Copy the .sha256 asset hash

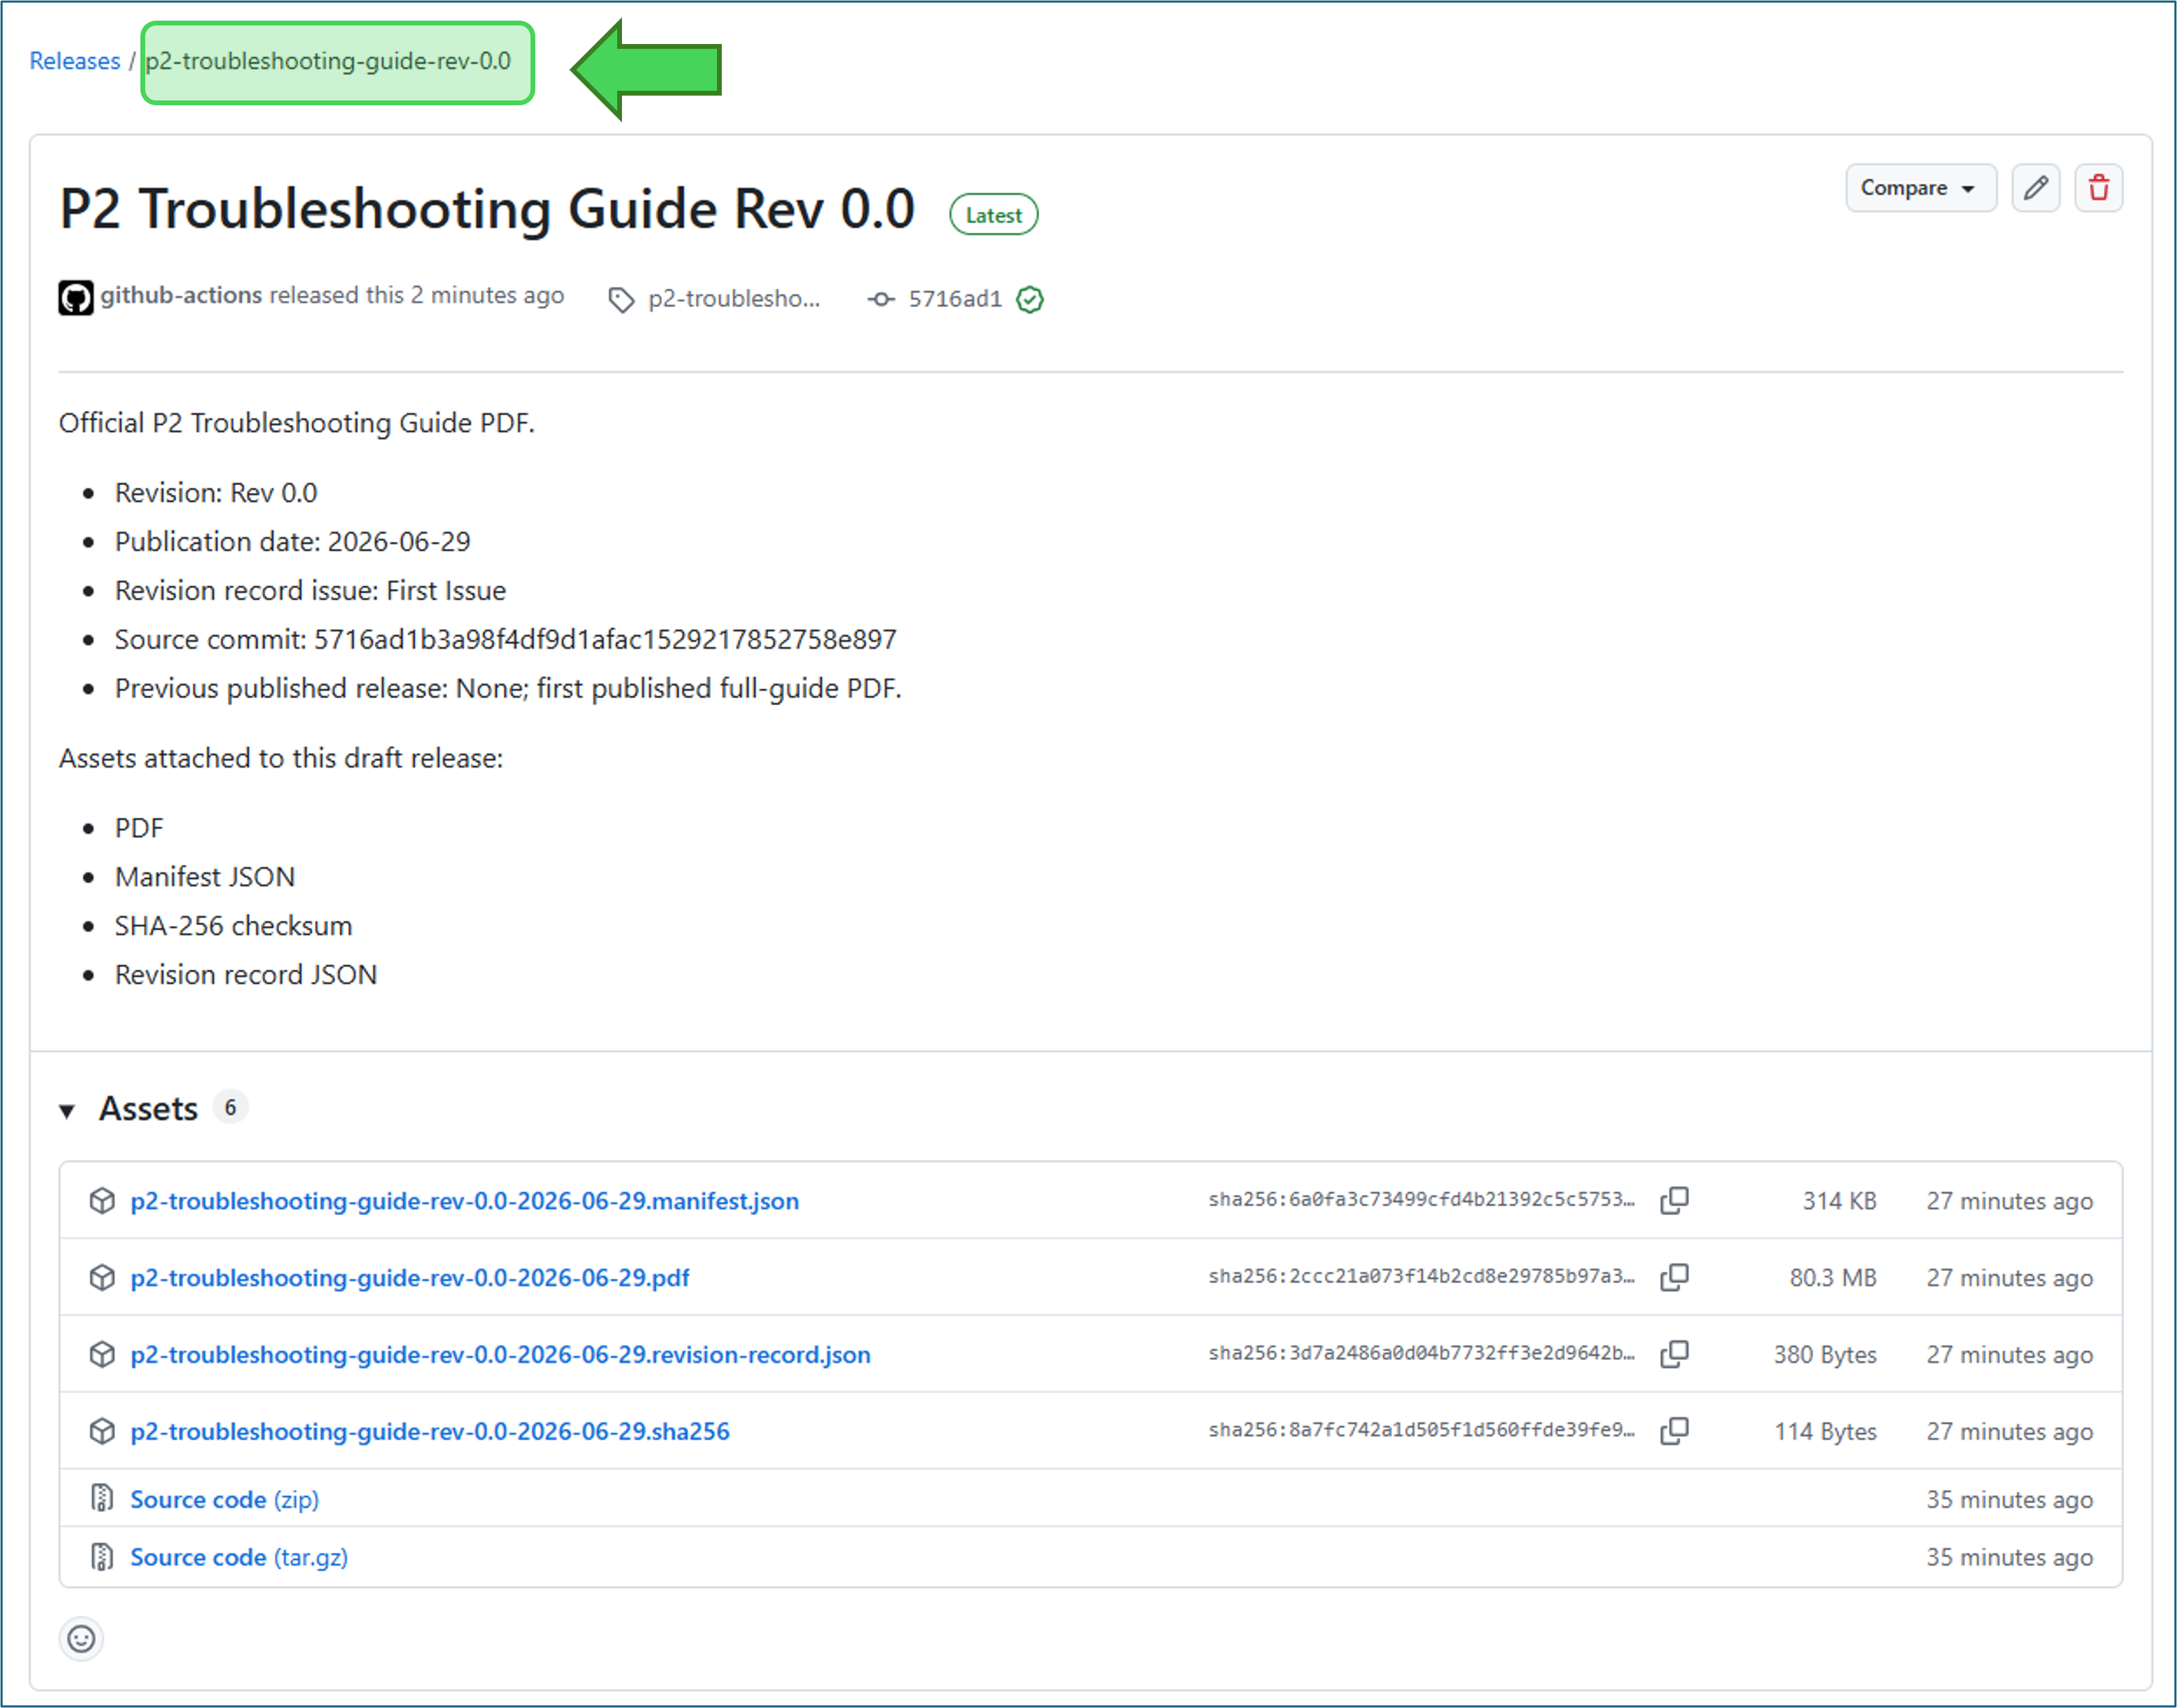click(1674, 1431)
